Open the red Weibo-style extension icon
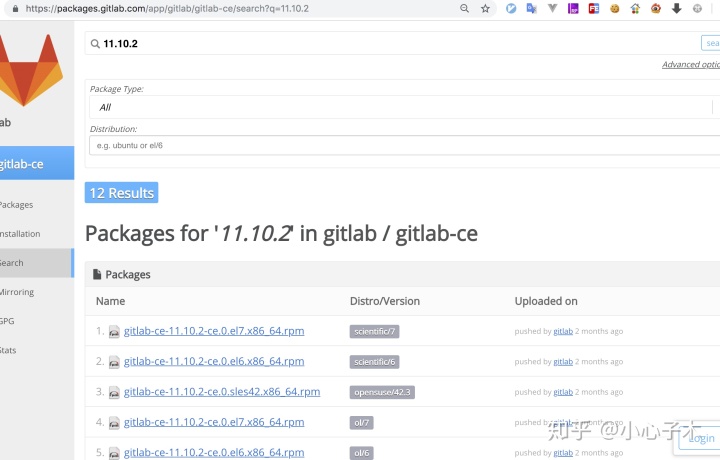This screenshot has width=720, height=460. pos(656,8)
